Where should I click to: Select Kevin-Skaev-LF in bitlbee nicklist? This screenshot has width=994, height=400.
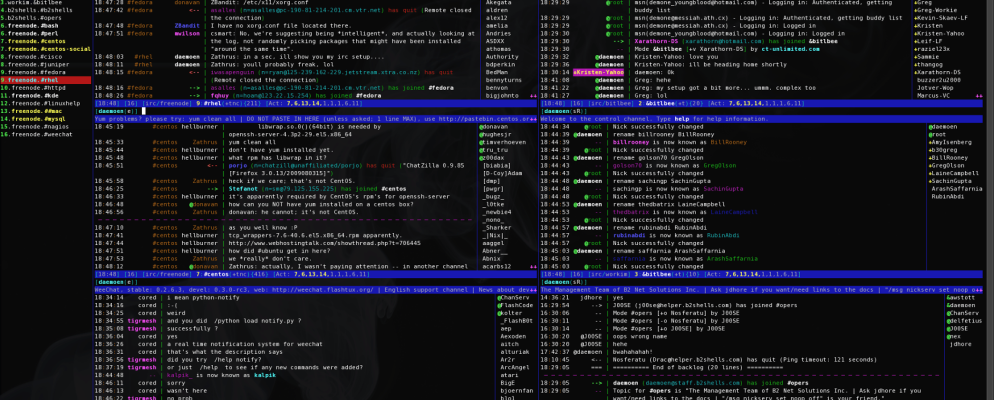tap(941, 18)
